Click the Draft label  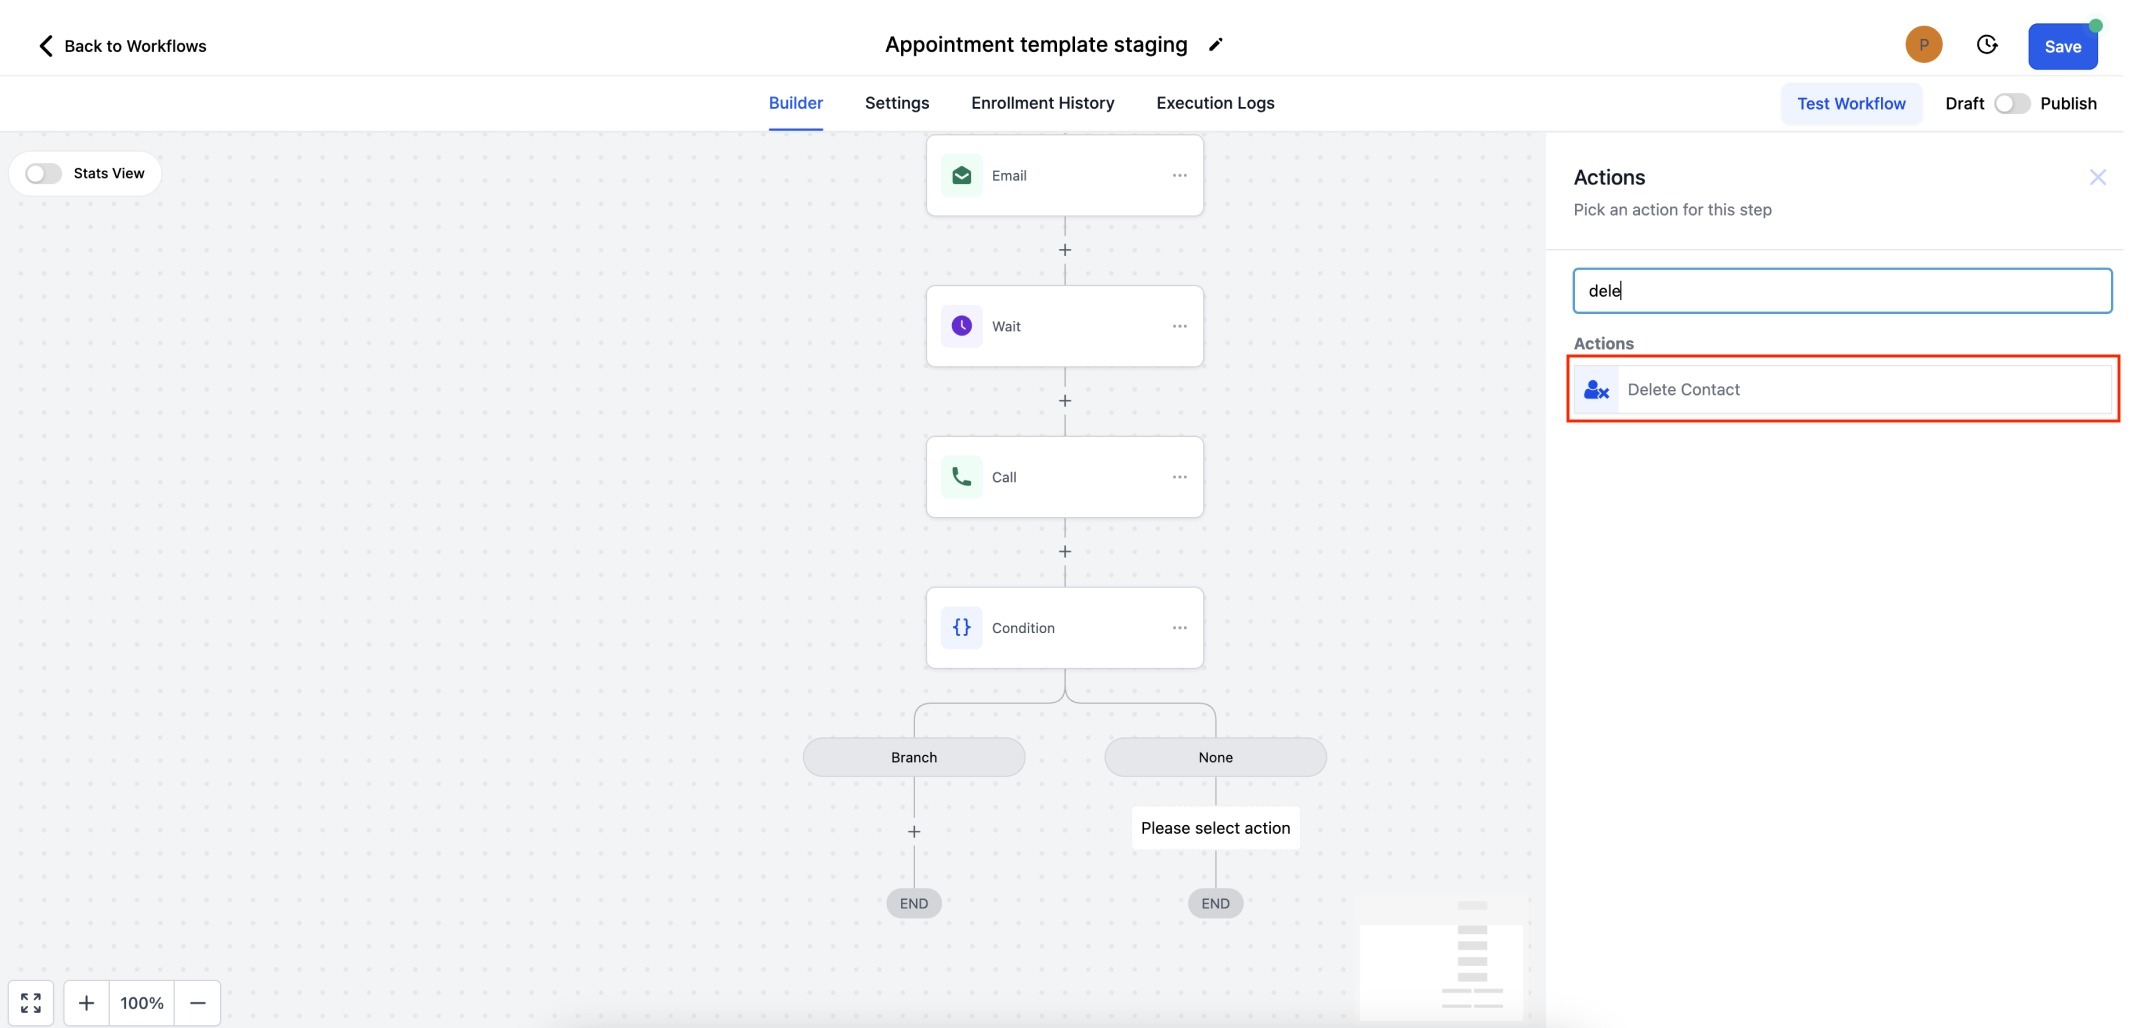1964,104
